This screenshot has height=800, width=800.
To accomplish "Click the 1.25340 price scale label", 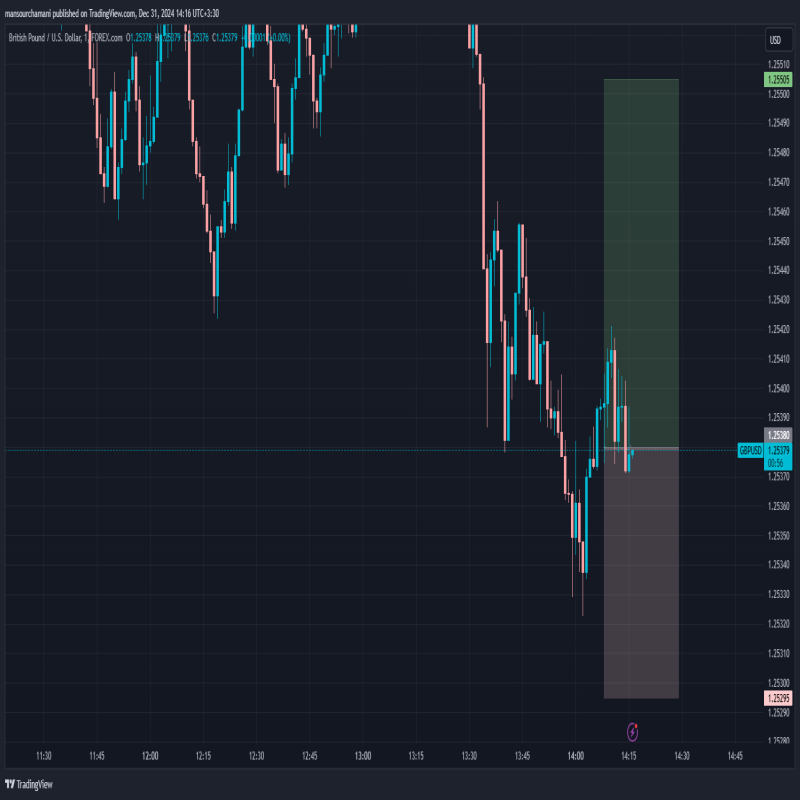I will click(x=778, y=565).
